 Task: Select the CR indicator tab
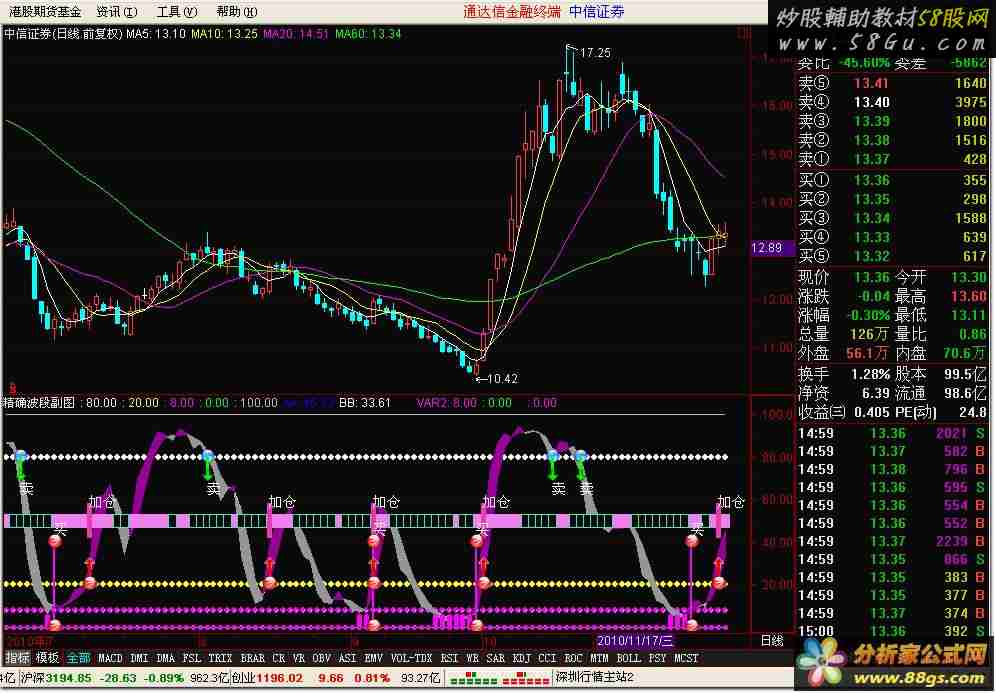279,658
